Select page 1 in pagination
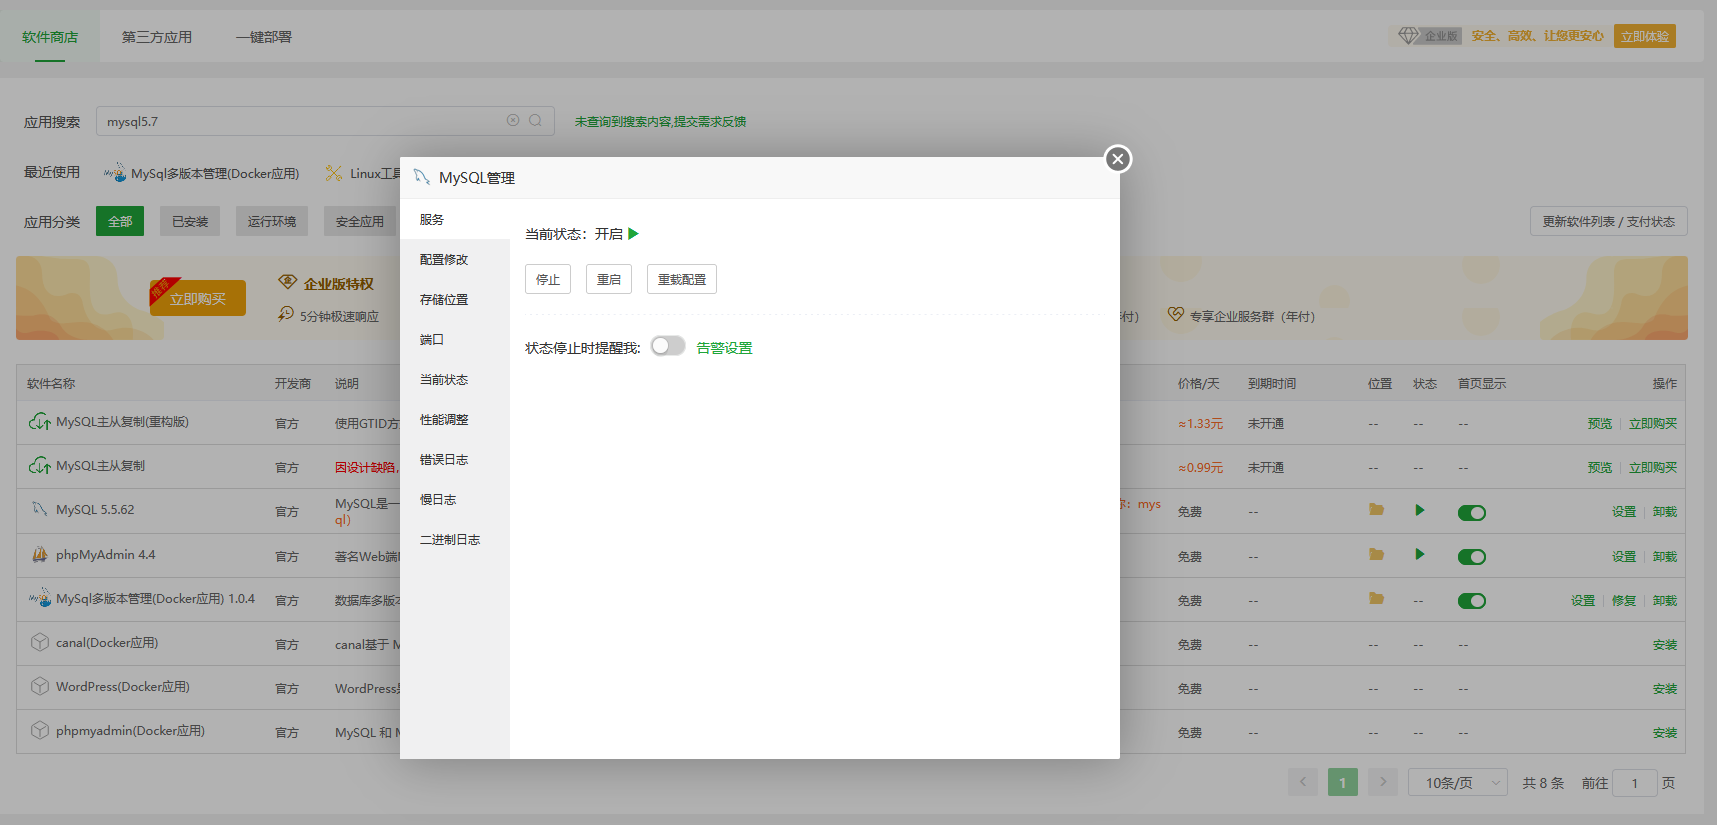The height and width of the screenshot is (825, 1717). pyautogui.click(x=1343, y=782)
